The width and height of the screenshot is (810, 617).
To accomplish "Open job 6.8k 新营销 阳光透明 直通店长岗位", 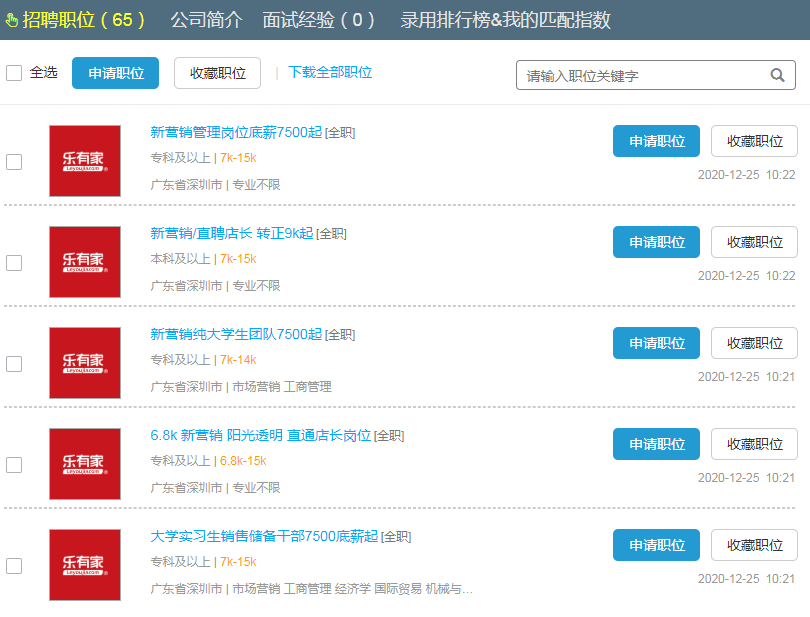I will [260, 435].
